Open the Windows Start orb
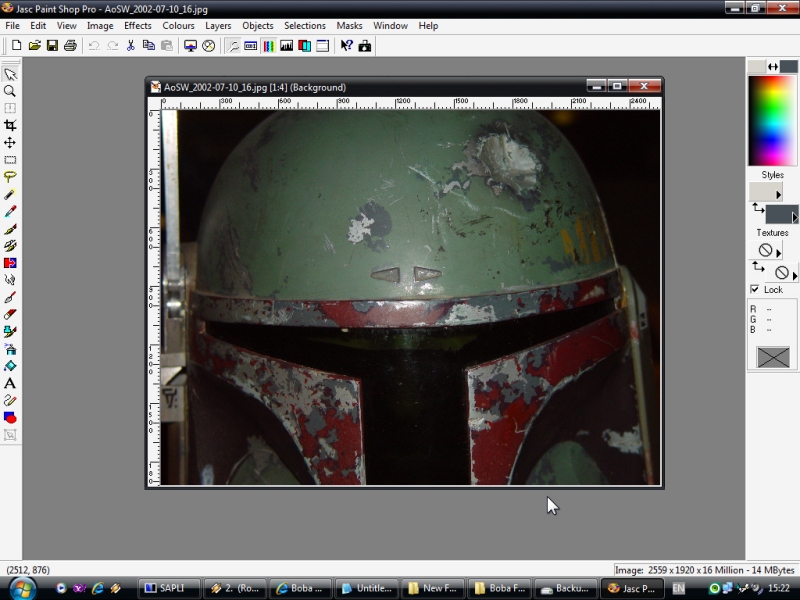The height and width of the screenshot is (600, 800). pos(22,588)
